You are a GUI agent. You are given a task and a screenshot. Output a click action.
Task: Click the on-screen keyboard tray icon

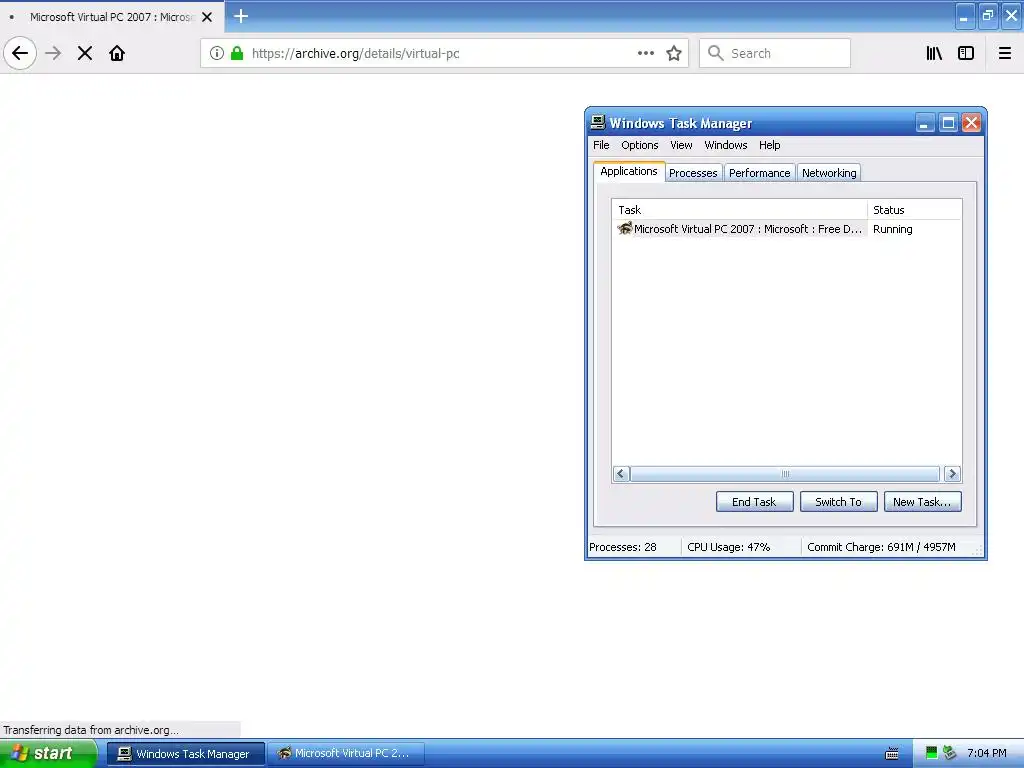(x=891, y=754)
